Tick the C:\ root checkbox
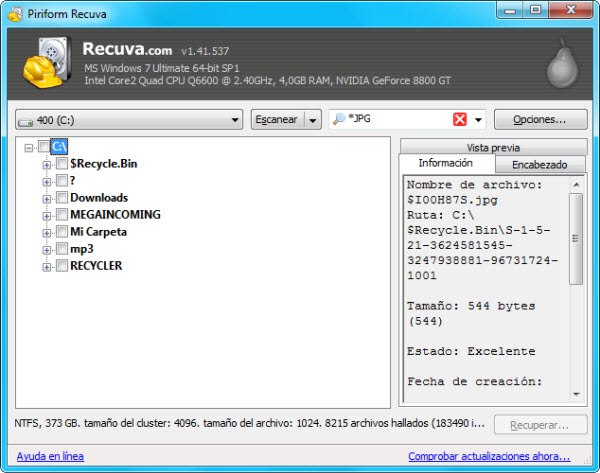600x473 pixels. point(44,147)
